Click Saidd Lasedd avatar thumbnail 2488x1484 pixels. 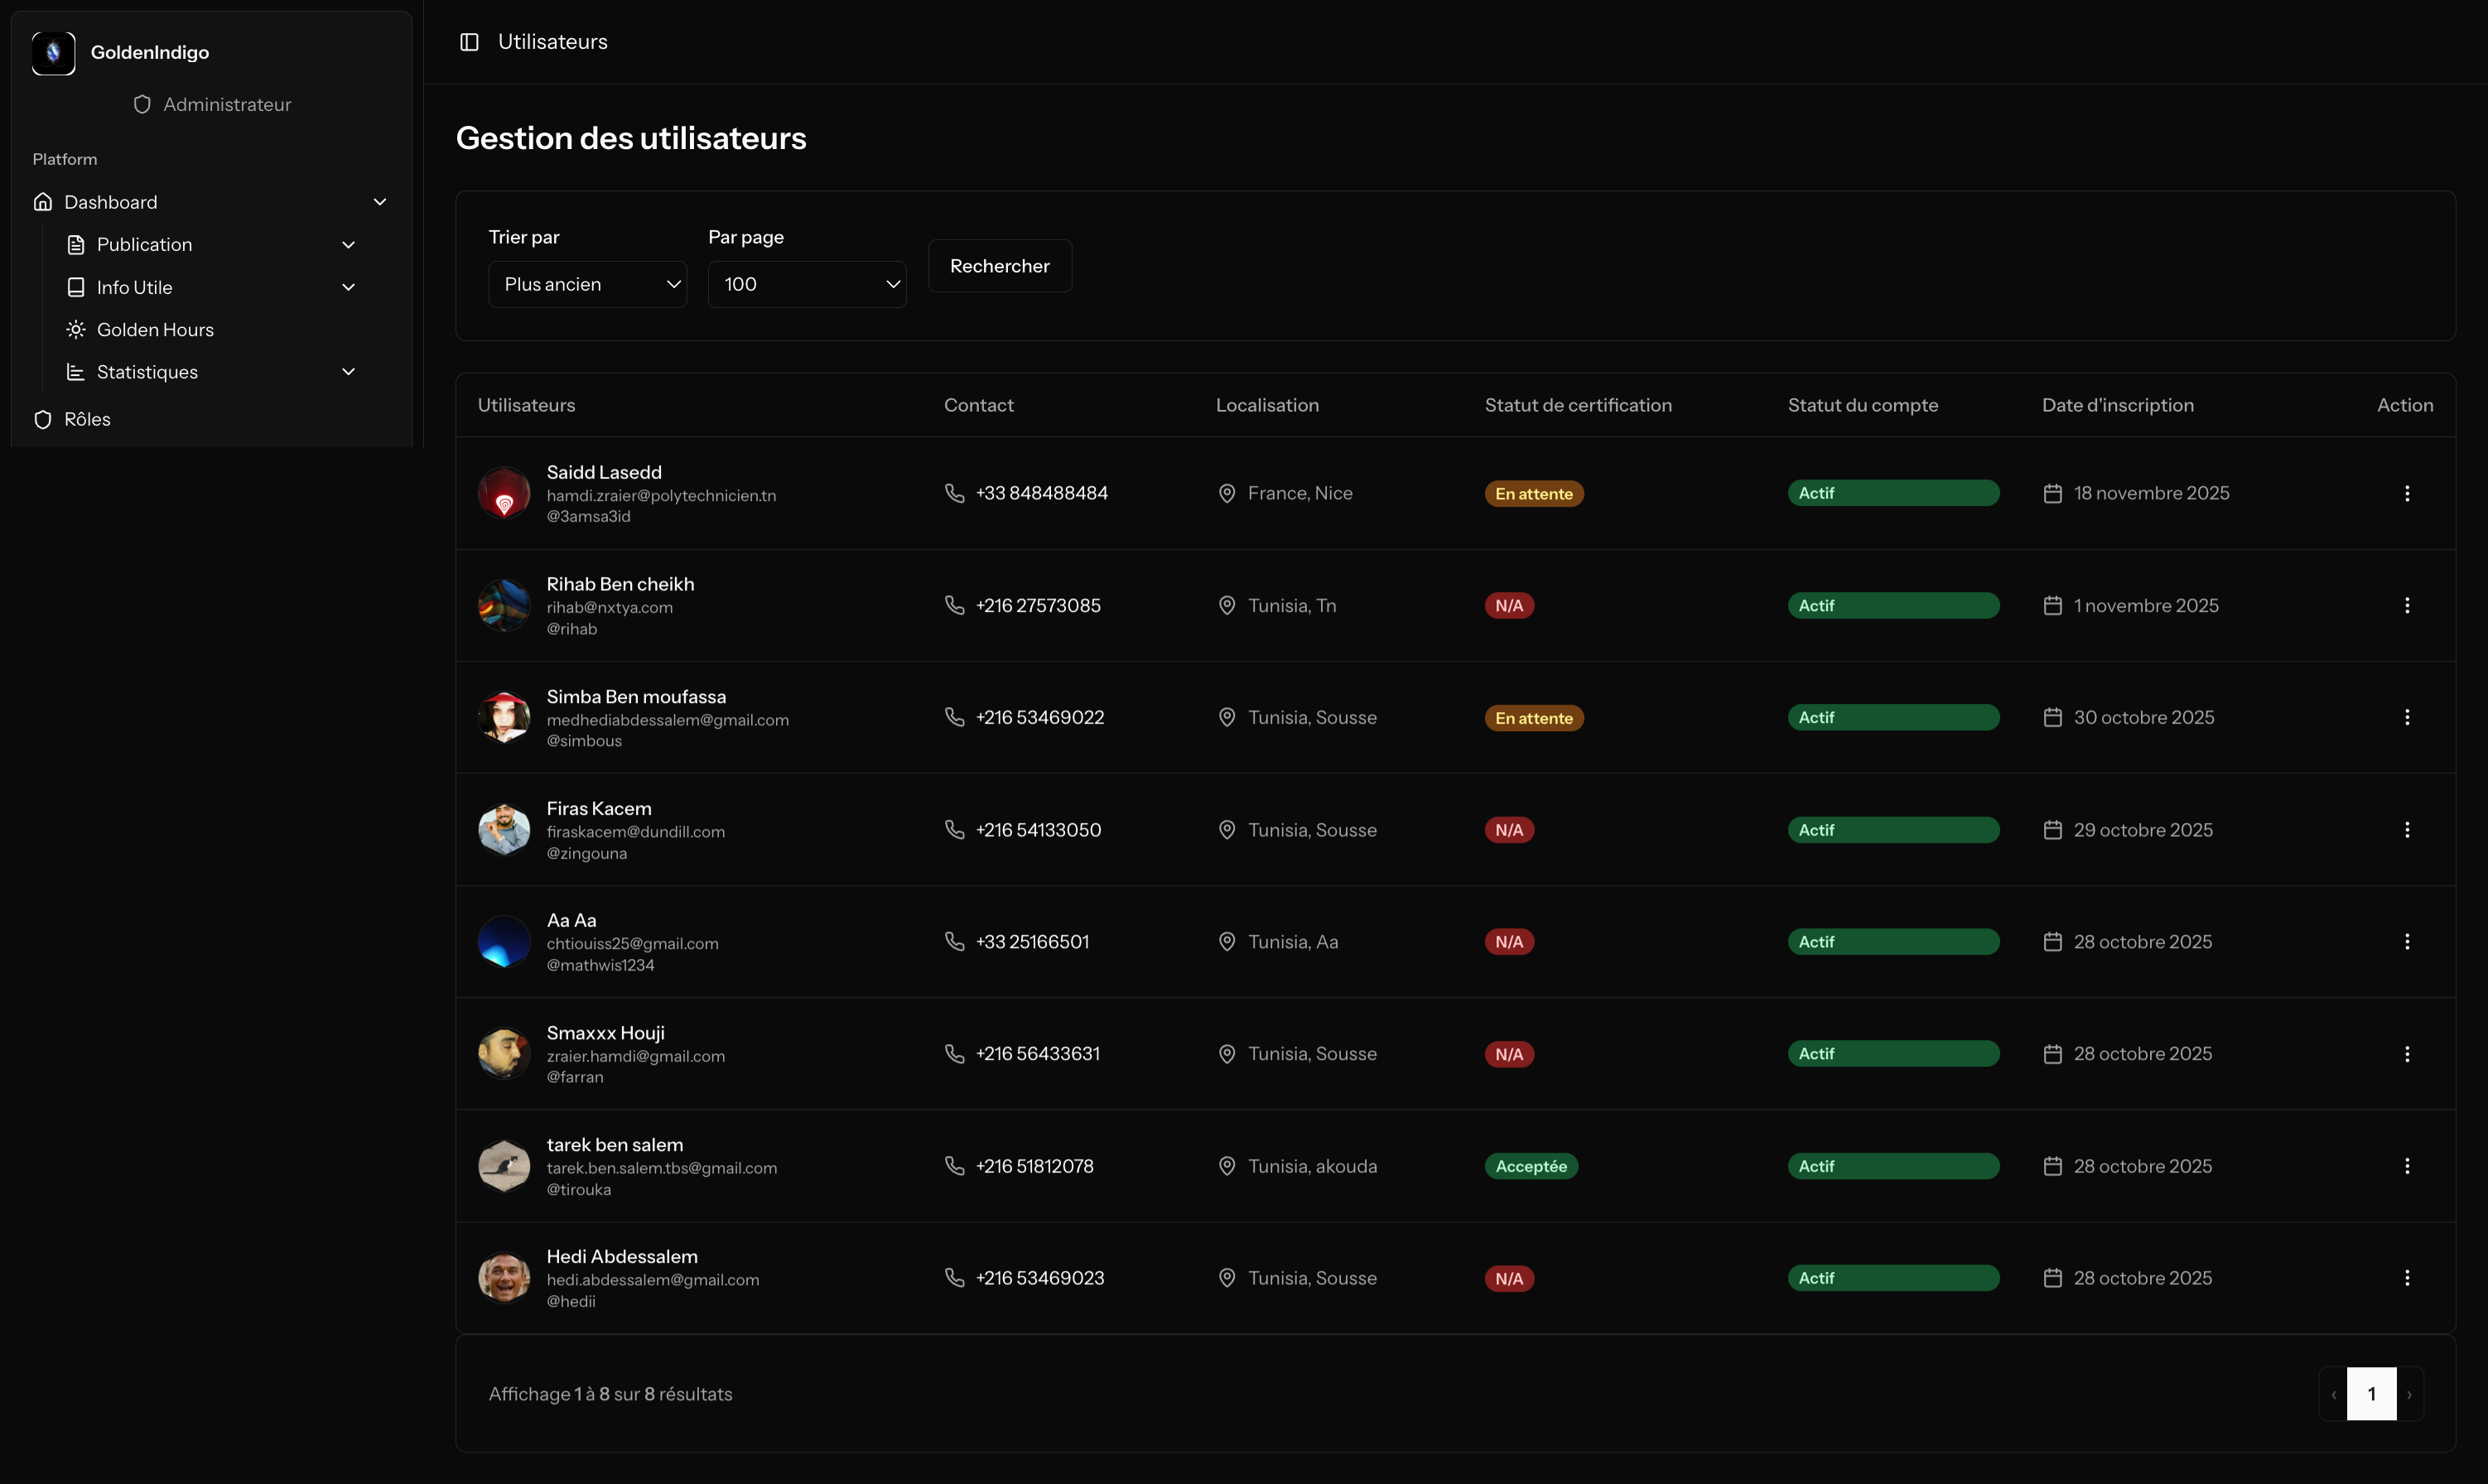(504, 493)
